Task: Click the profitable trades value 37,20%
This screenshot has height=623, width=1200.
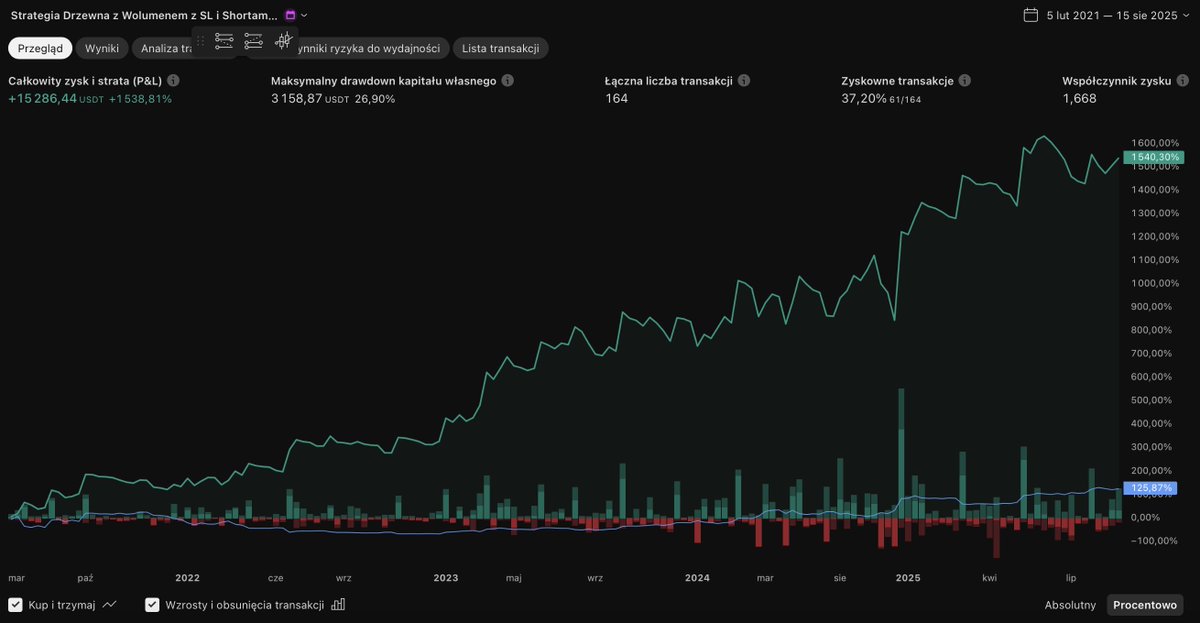Action: pos(864,99)
